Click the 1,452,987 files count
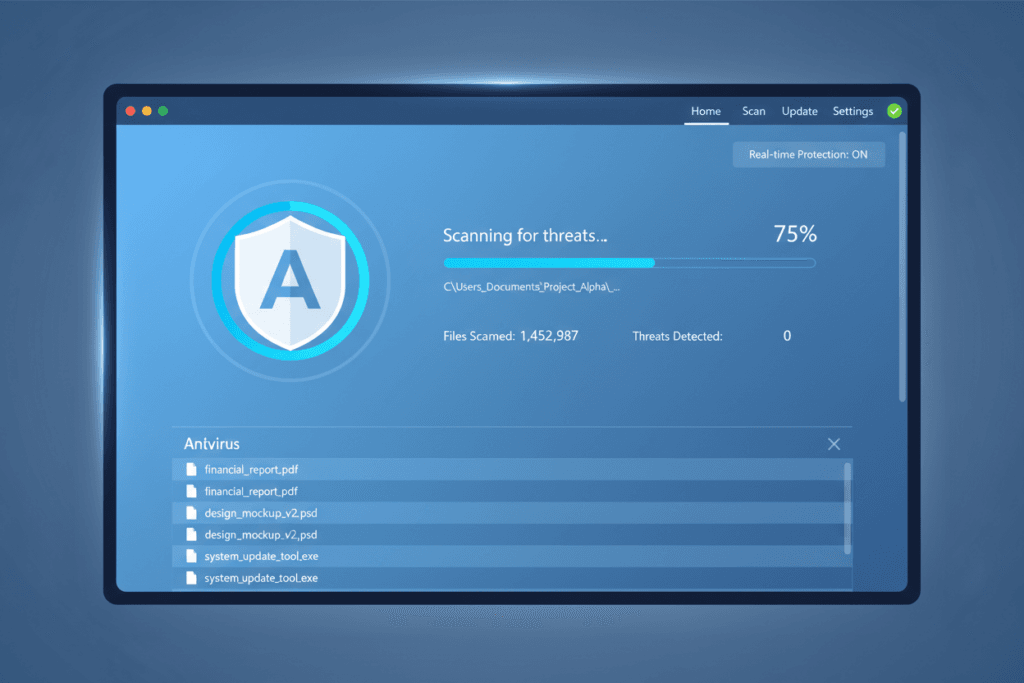Screen dimensions: 1024x683 tap(549, 336)
